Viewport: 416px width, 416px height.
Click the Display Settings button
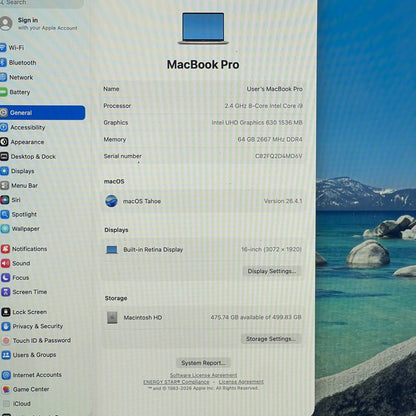pyautogui.click(x=272, y=271)
